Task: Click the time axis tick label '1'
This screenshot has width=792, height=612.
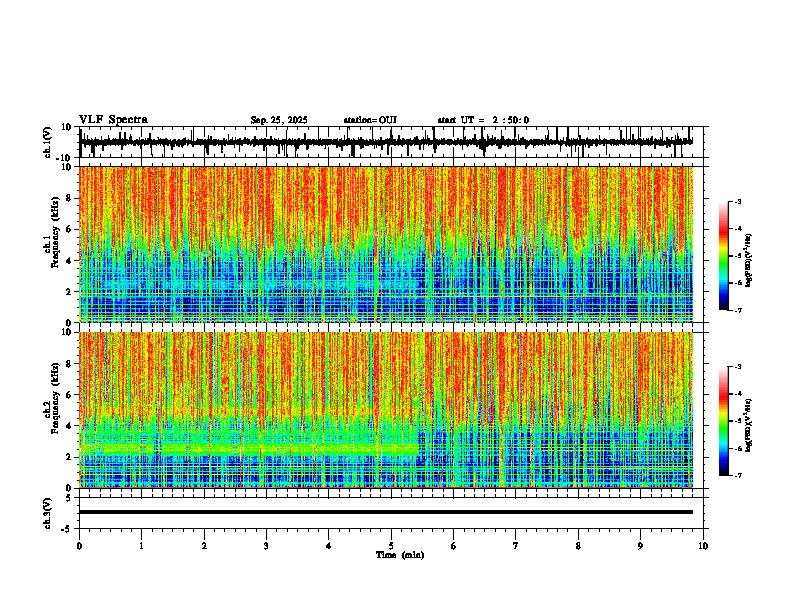Action: pyautogui.click(x=141, y=546)
